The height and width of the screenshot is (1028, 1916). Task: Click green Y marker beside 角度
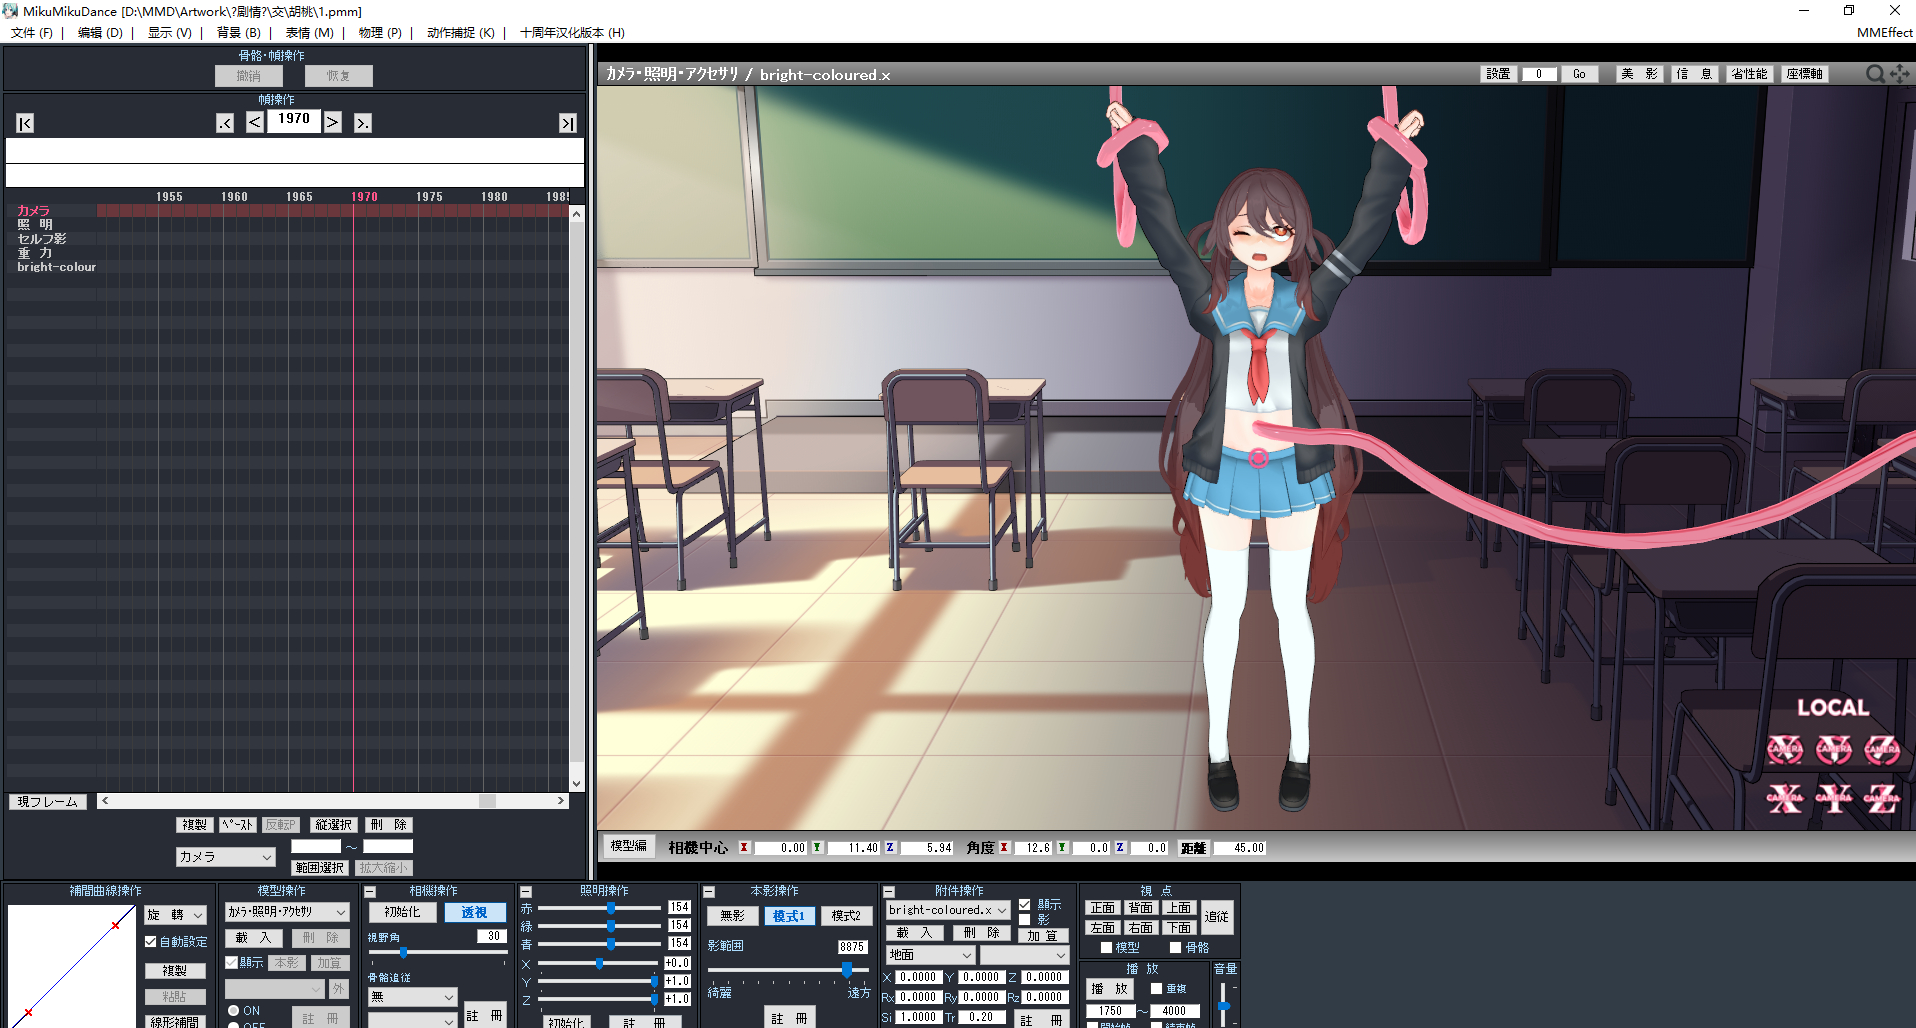1062,848
